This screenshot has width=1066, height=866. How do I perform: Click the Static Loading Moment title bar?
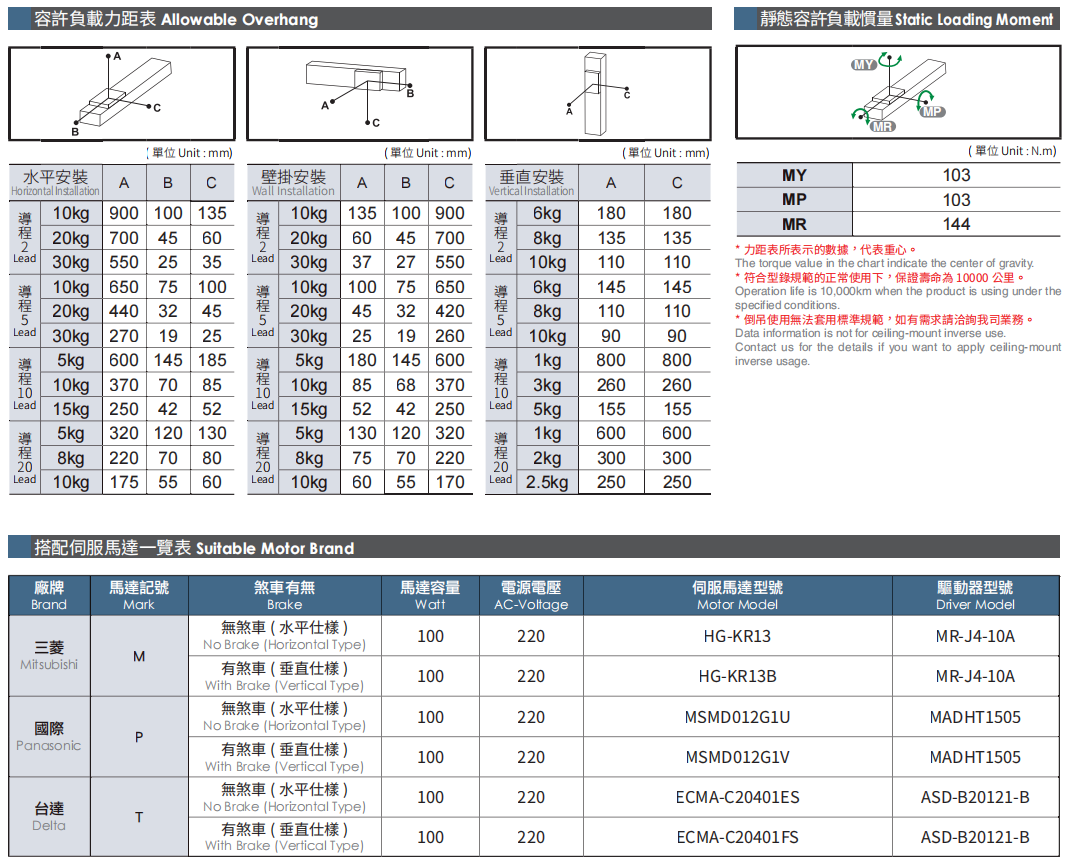coord(897,19)
